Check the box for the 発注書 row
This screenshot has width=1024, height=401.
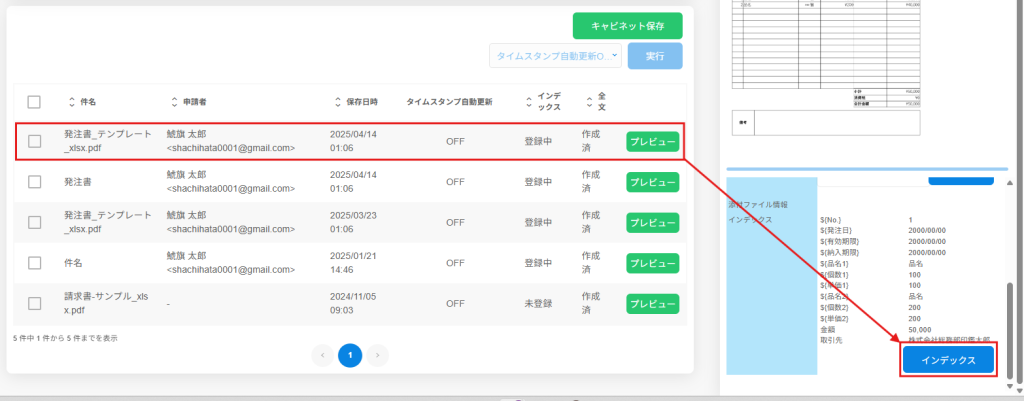point(34,182)
